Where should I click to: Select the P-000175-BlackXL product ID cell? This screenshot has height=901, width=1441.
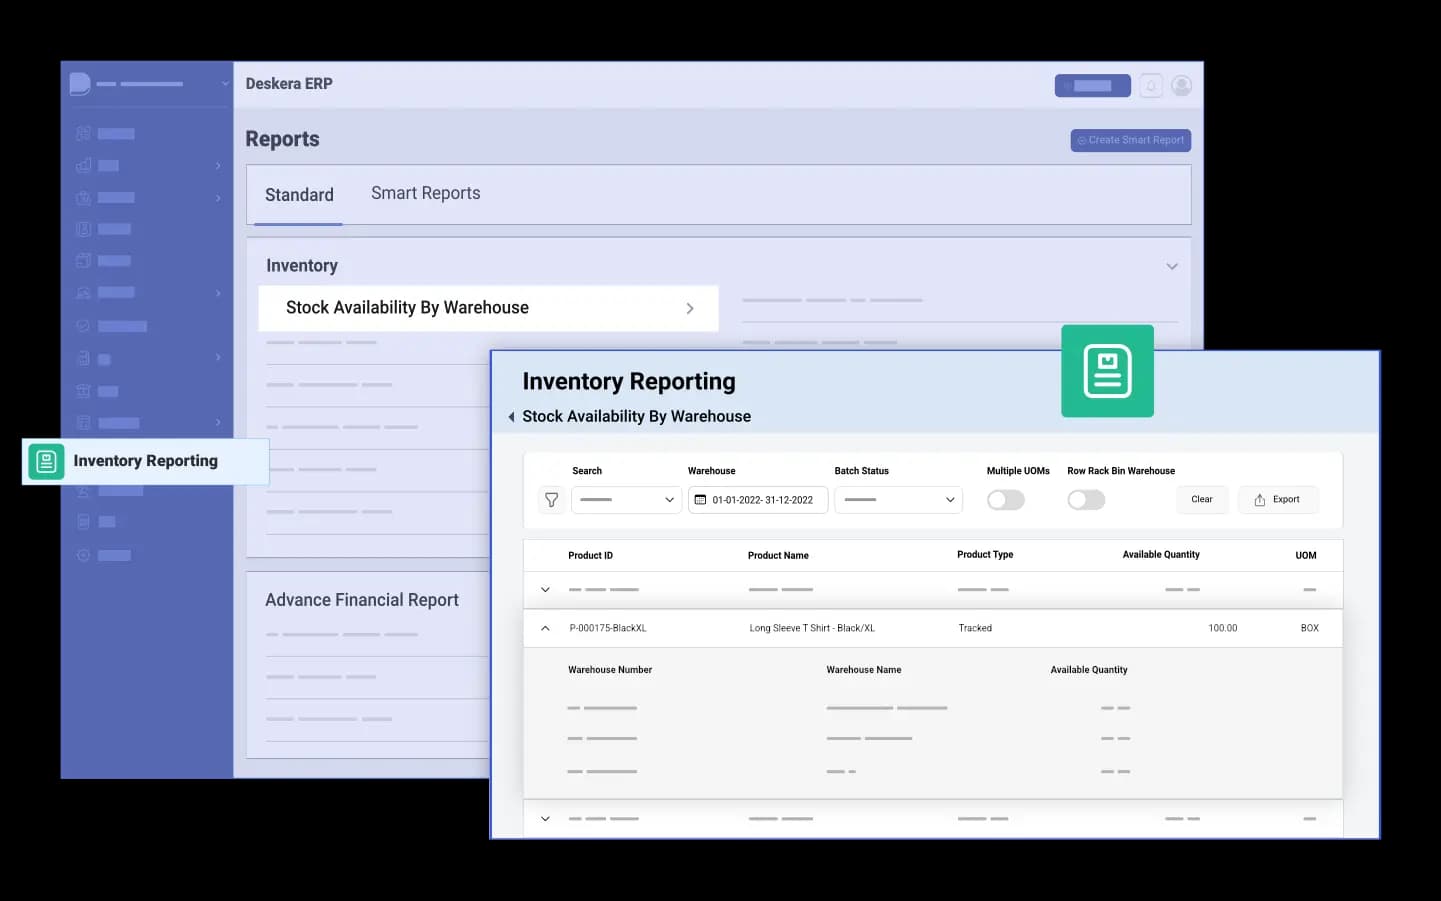608,629
